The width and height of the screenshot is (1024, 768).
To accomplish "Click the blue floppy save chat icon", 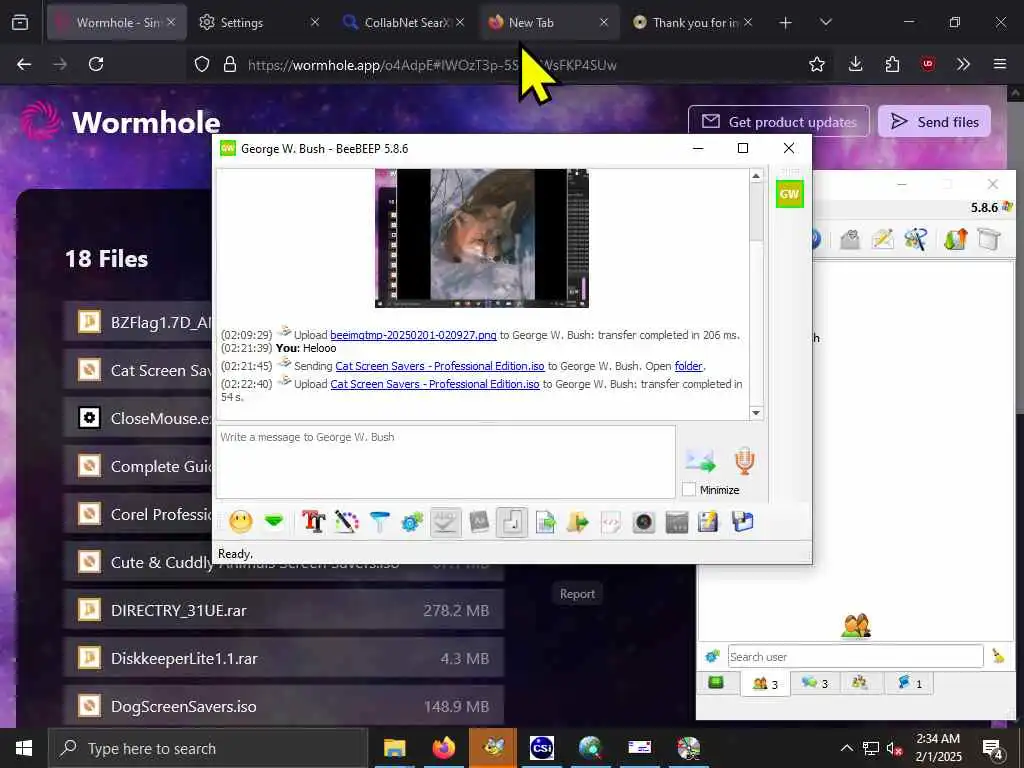I will [x=743, y=522].
